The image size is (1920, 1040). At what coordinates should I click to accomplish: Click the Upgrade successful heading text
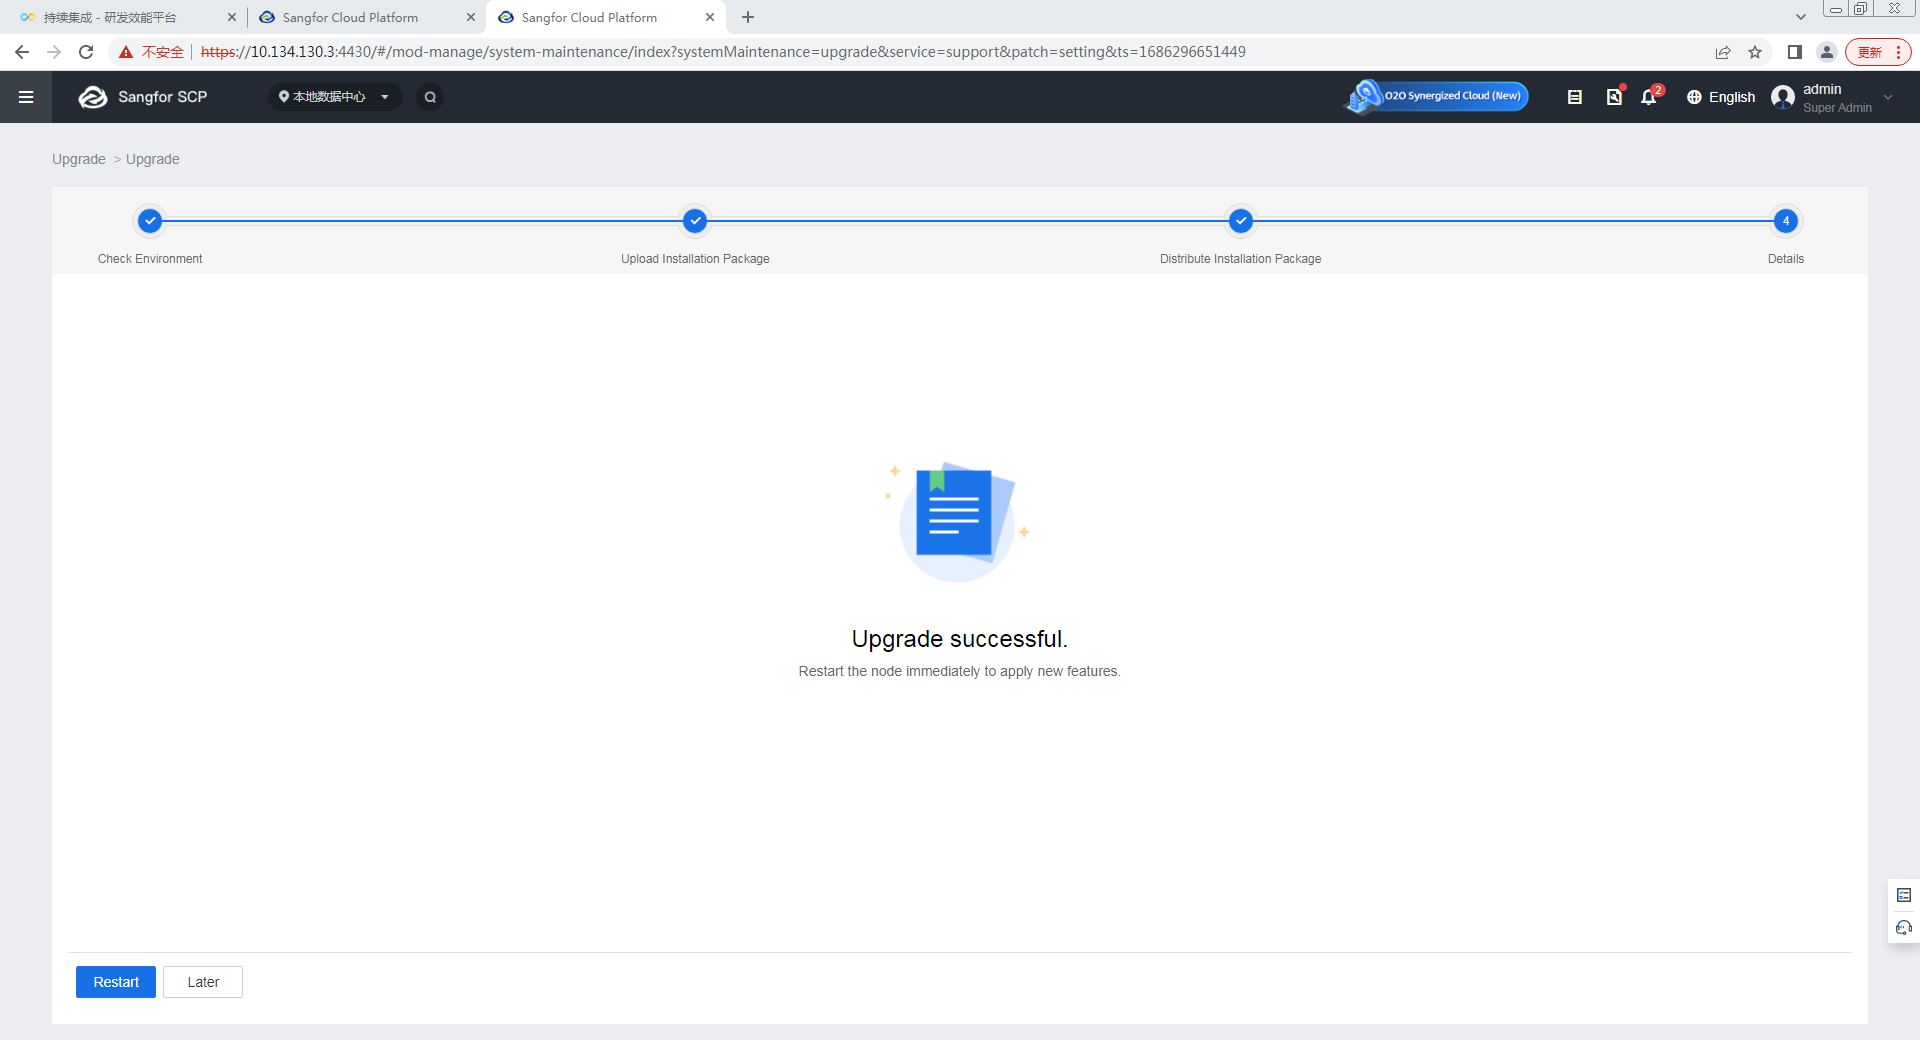[960, 639]
